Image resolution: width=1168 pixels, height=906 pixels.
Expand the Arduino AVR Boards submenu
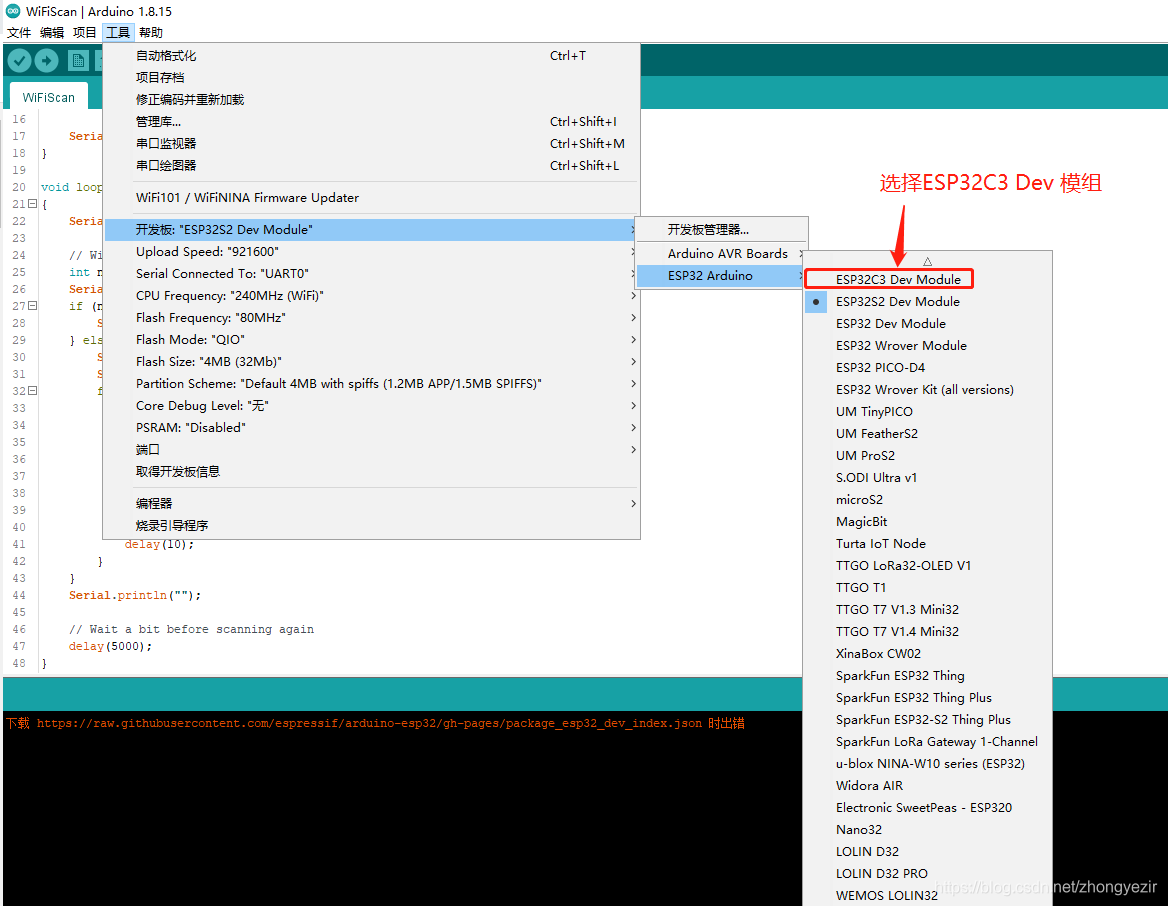click(722, 253)
